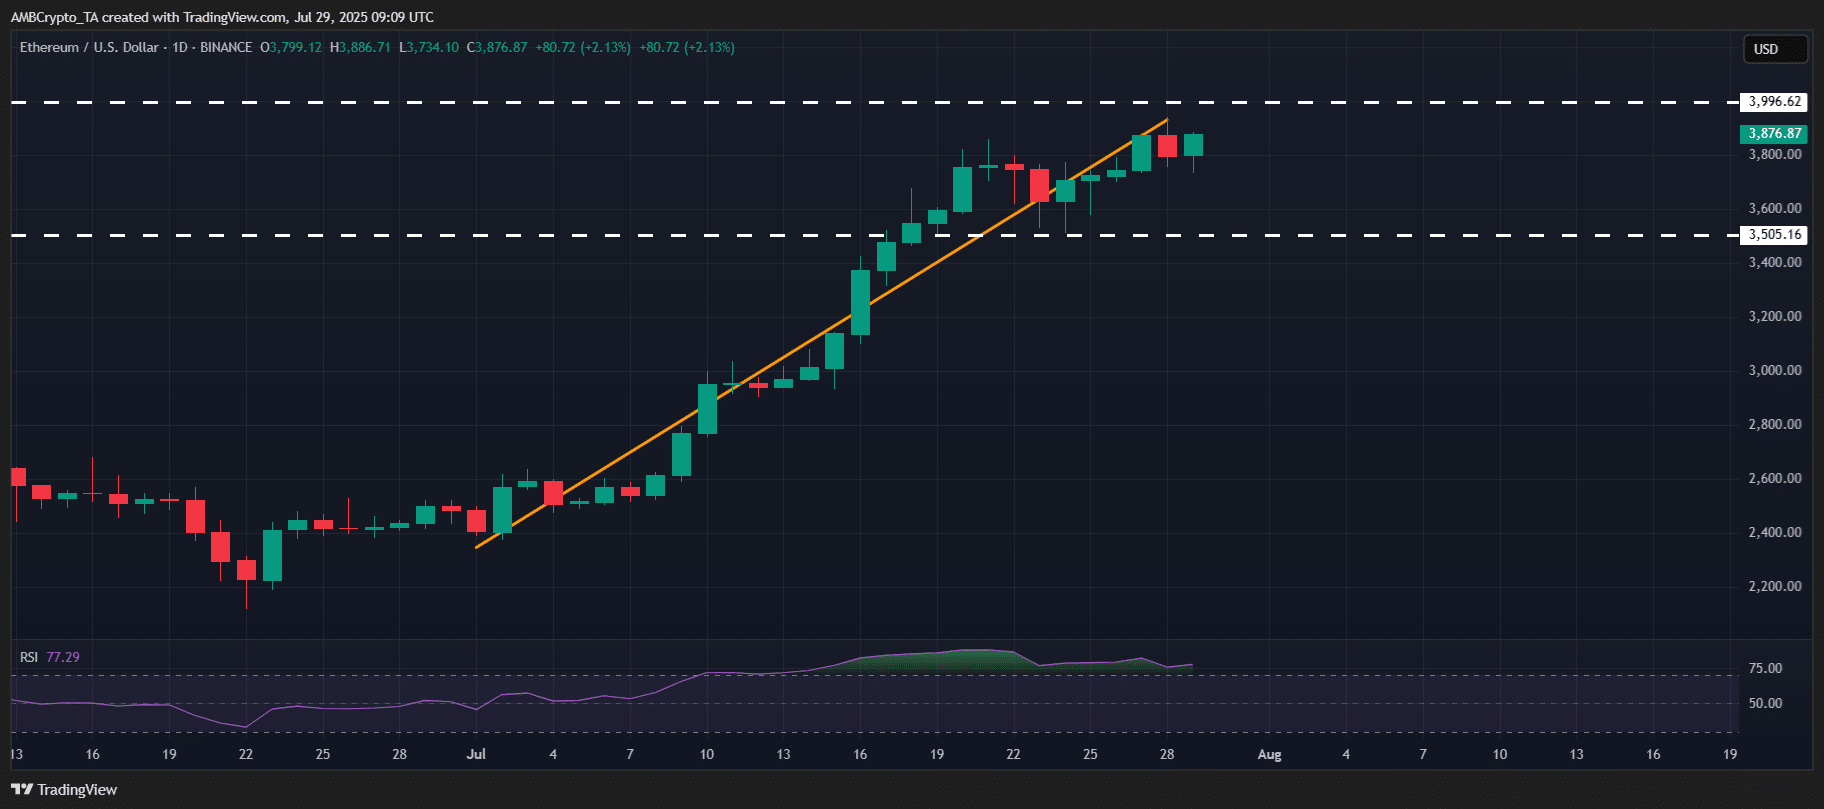Click the Ethereum / U.S. Dollar symbol title
The image size is (1824, 809).
(89, 47)
